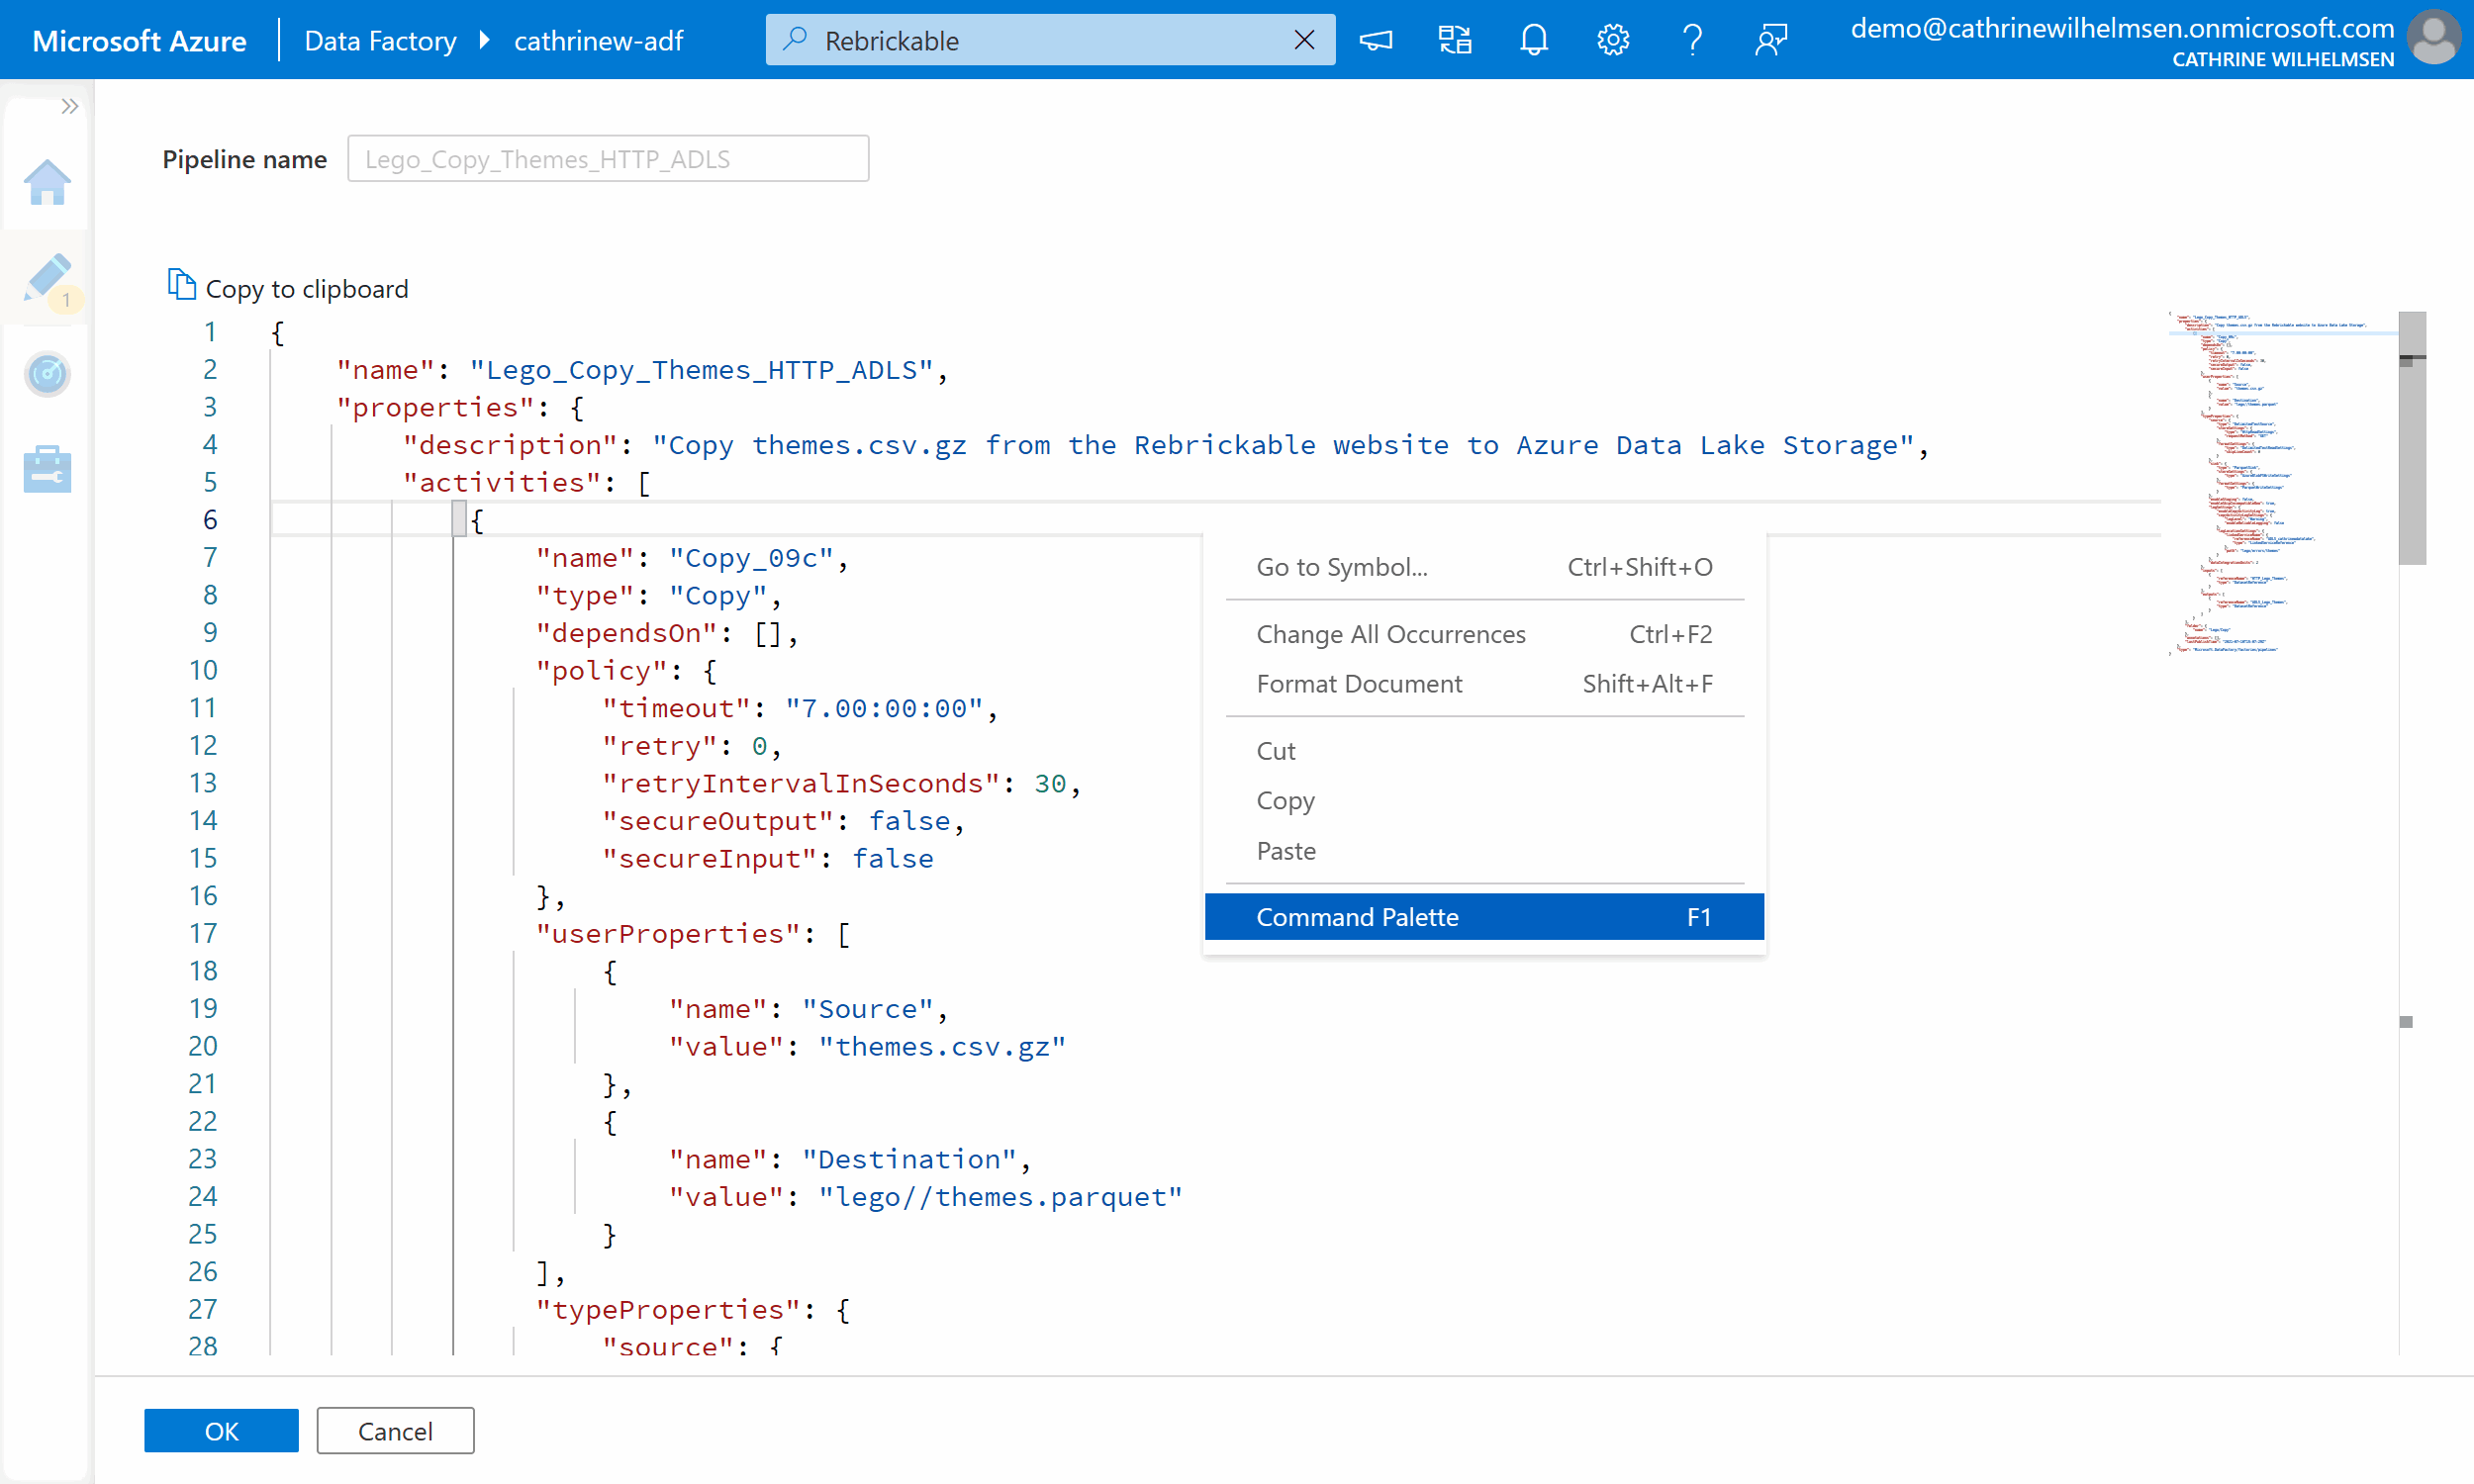
Task: Click the announcements megaphone icon
Action: [1375, 40]
